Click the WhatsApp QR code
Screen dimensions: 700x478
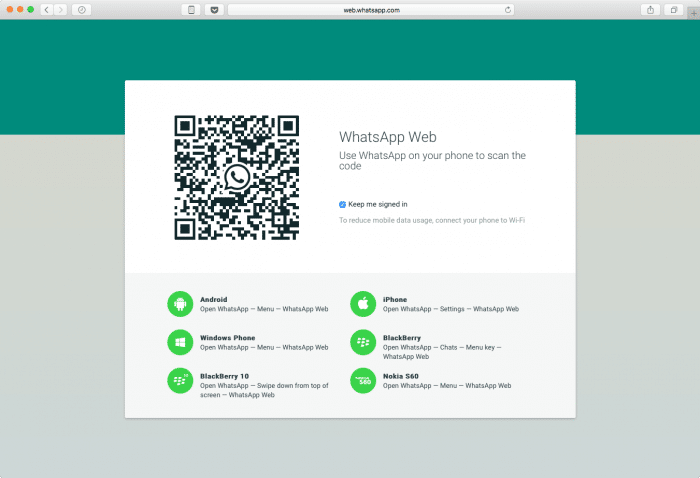[x=237, y=178]
